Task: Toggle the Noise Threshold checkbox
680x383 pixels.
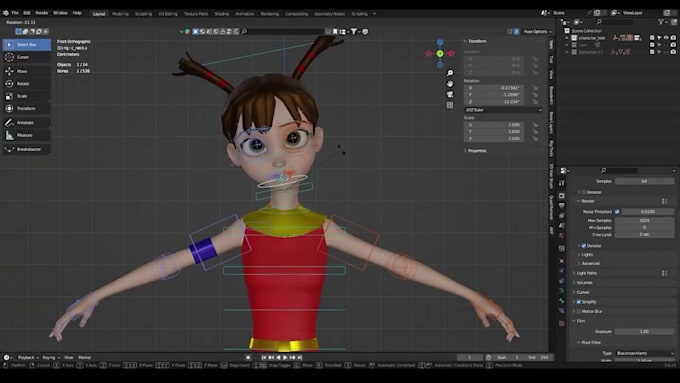Action: click(617, 212)
